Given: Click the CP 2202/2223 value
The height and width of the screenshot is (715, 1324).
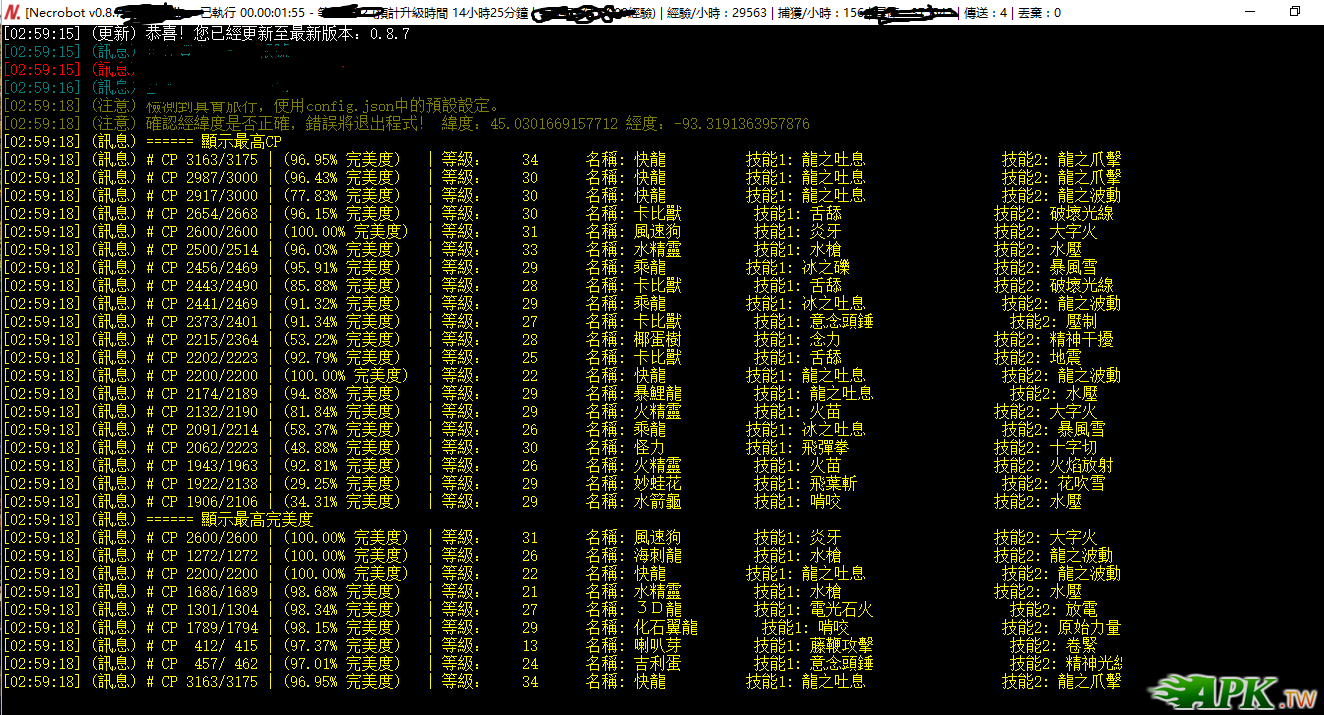Looking at the screenshot, I should (209, 357).
